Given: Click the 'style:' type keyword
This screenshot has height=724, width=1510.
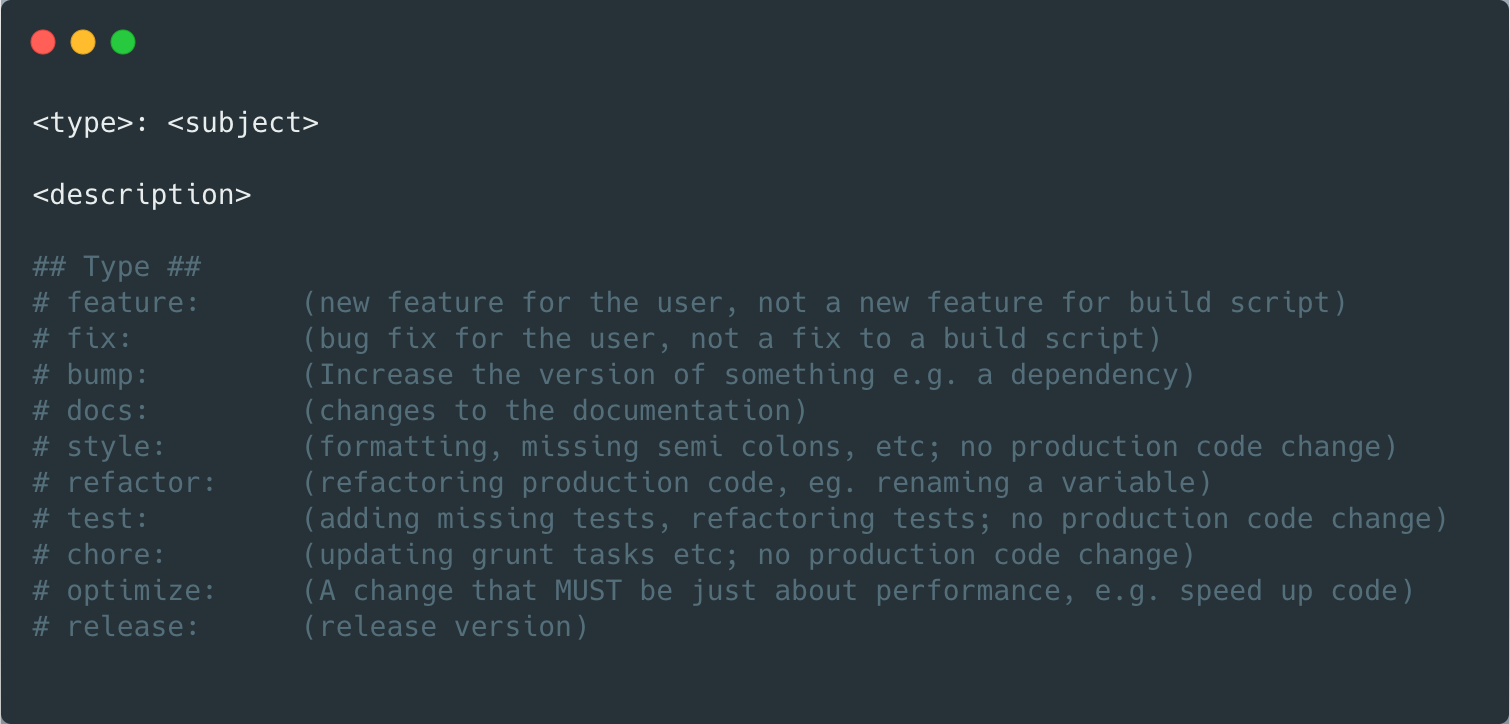Looking at the screenshot, I should [x=117, y=447].
